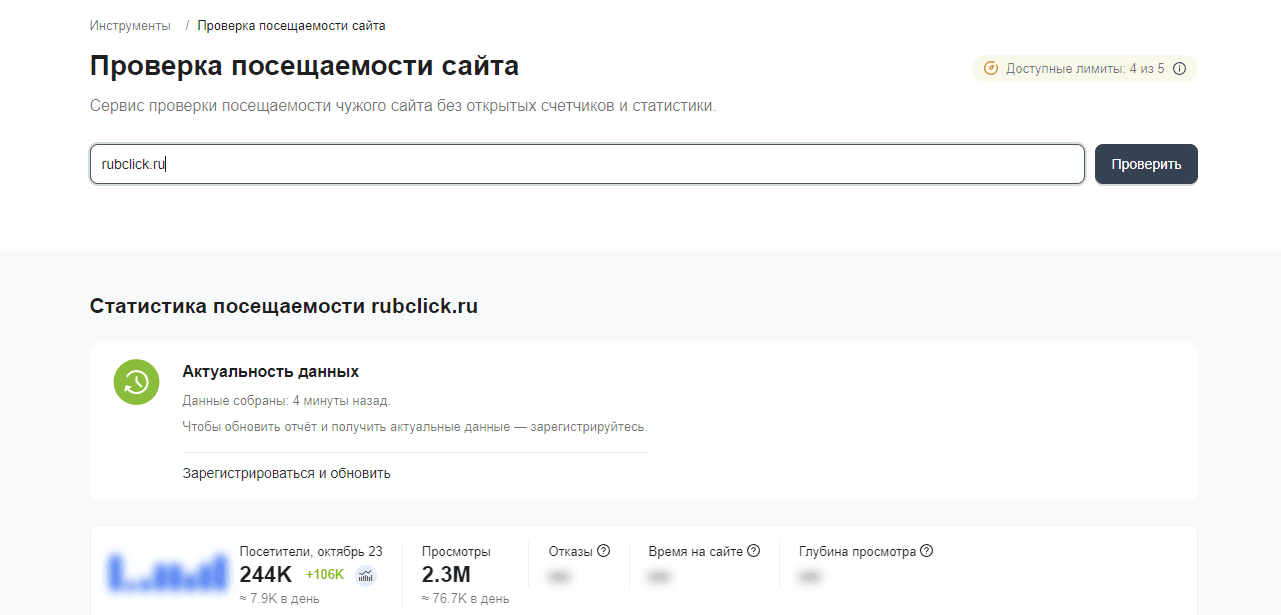Click the bar-chart icon next to +106K
Viewport: 1281px width, 615px height.
click(366, 576)
